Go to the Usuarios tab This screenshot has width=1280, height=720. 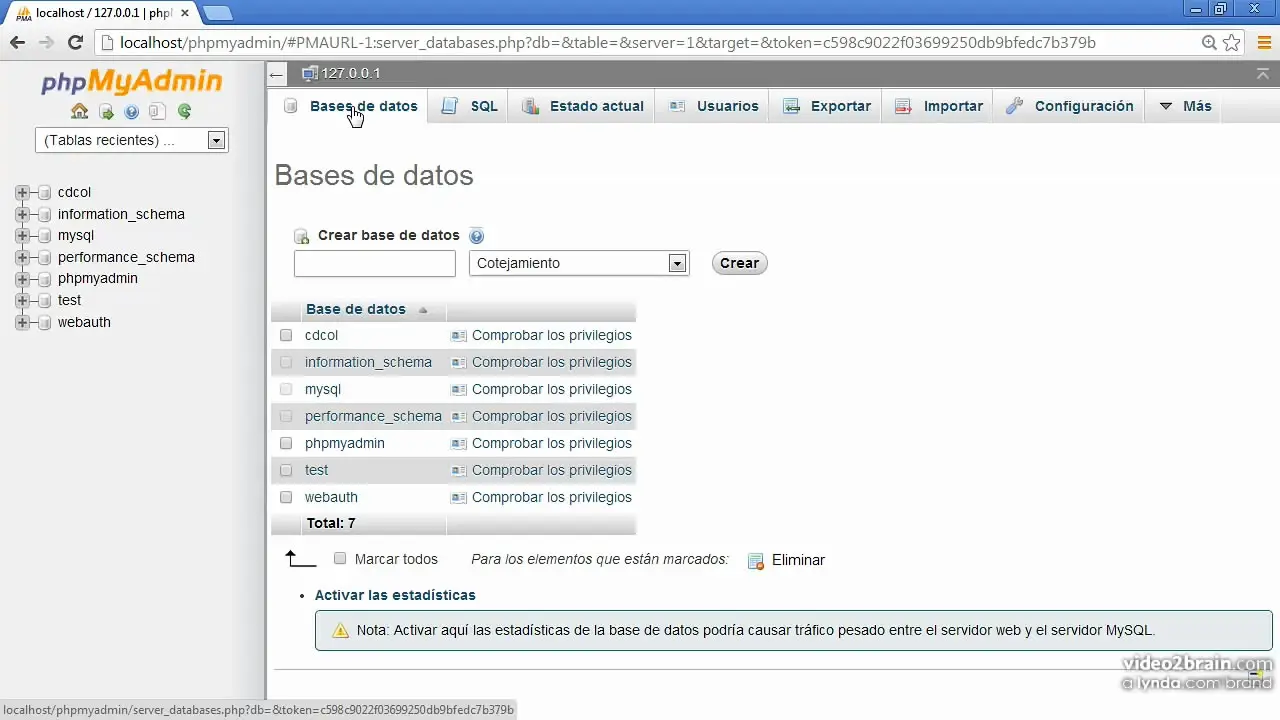714,107
